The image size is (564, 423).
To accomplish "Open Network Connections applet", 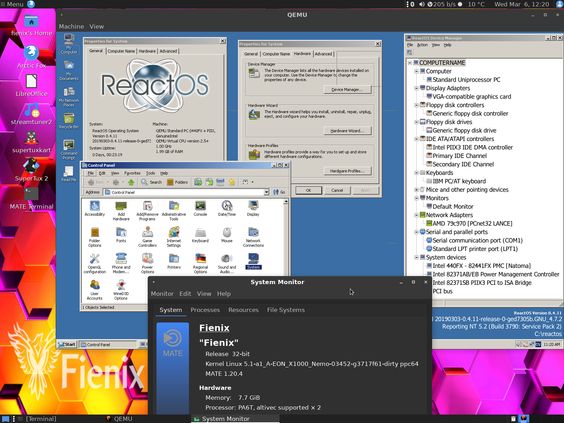I will click(253, 237).
